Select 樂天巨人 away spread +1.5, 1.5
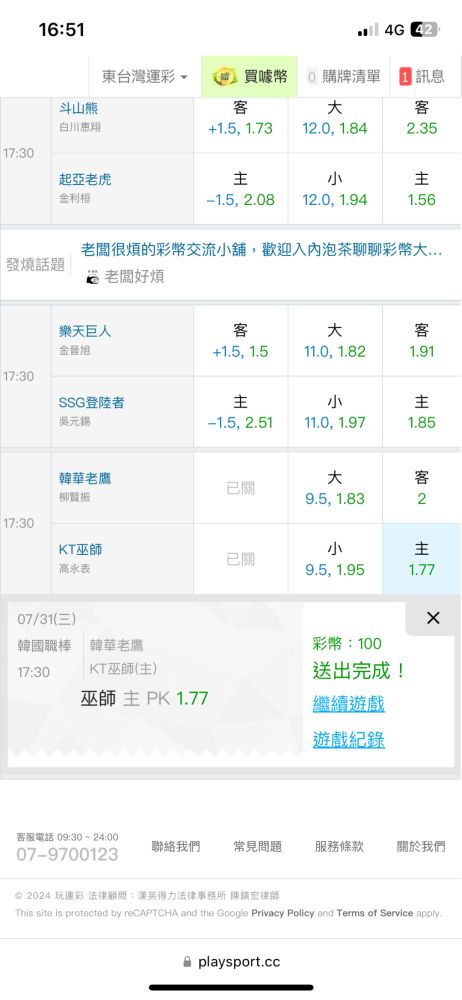The height and width of the screenshot is (1000, 462). (241, 341)
